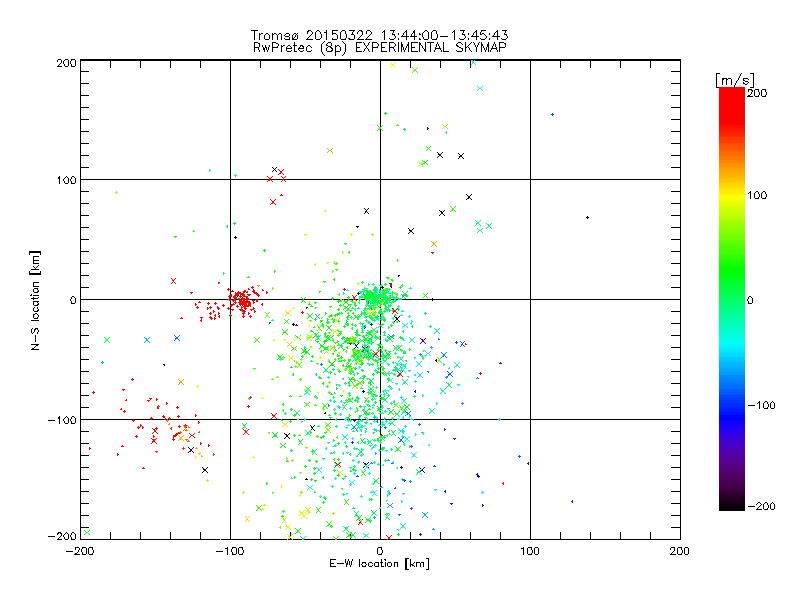The image size is (800, 600).
Task: Click the 'E-W location [km]' axis label
Action: tap(379, 564)
